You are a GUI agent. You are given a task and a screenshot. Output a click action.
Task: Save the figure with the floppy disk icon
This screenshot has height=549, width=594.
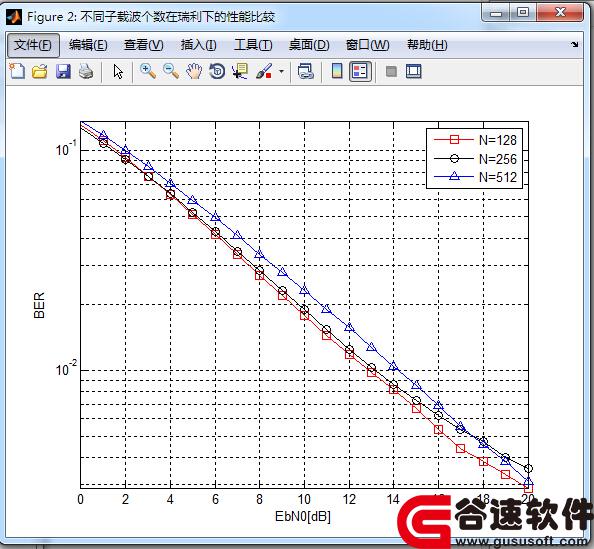(x=63, y=71)
